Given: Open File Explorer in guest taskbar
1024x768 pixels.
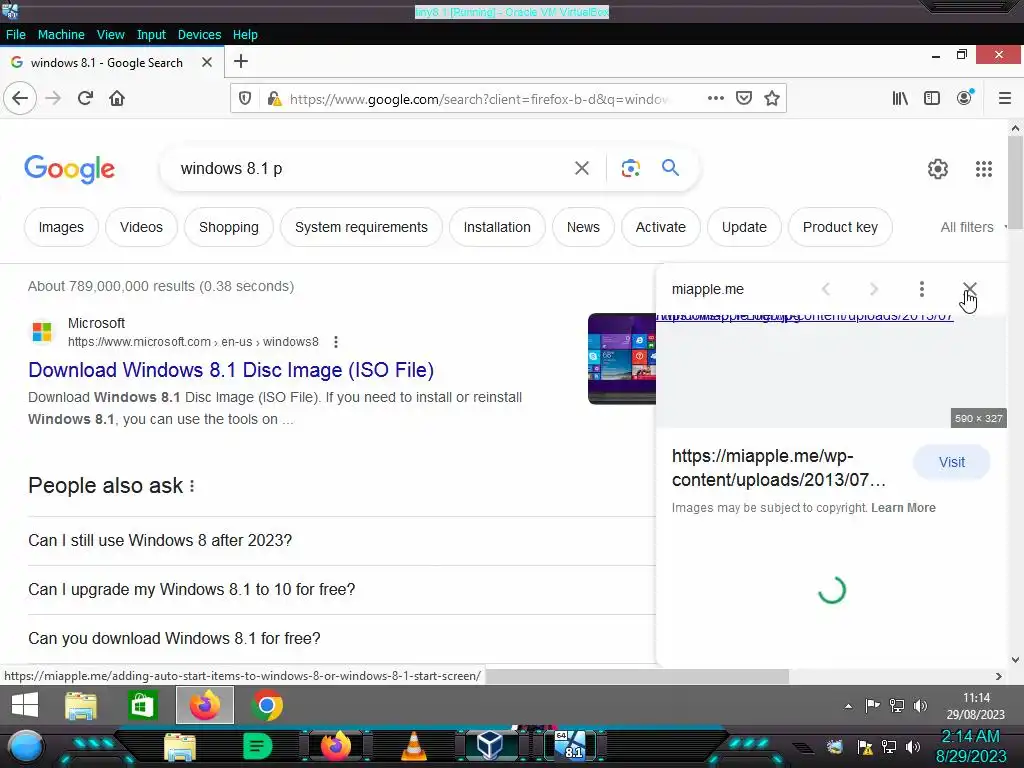Looking at the screenshot, I should click(x=80, y=706).
